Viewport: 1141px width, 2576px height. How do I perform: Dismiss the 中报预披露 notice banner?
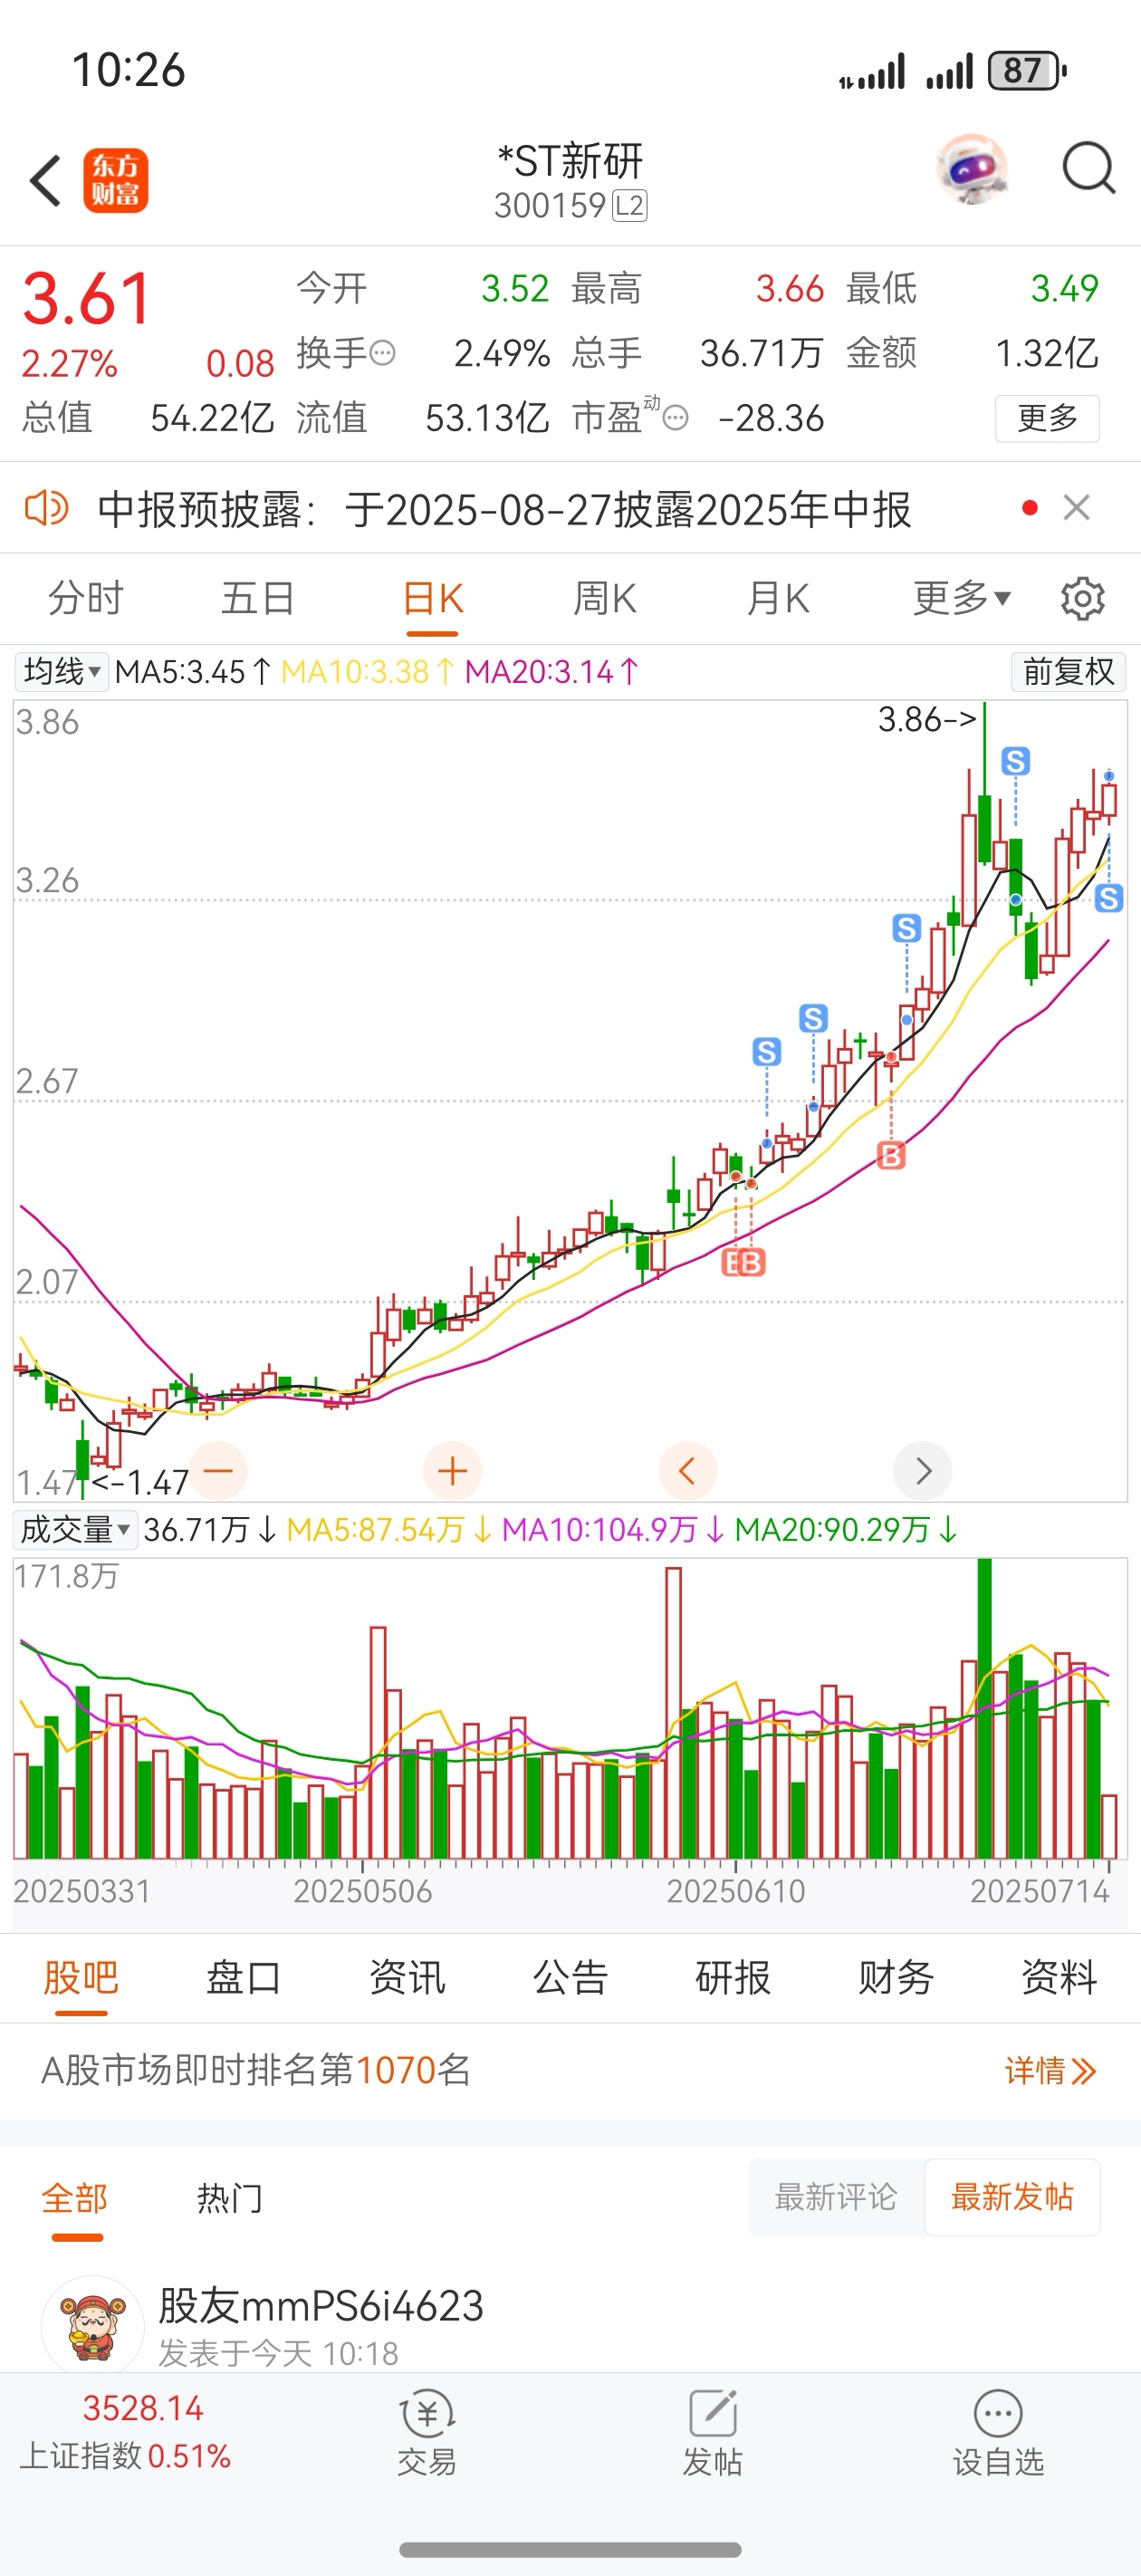click(x=1077, y=508)
